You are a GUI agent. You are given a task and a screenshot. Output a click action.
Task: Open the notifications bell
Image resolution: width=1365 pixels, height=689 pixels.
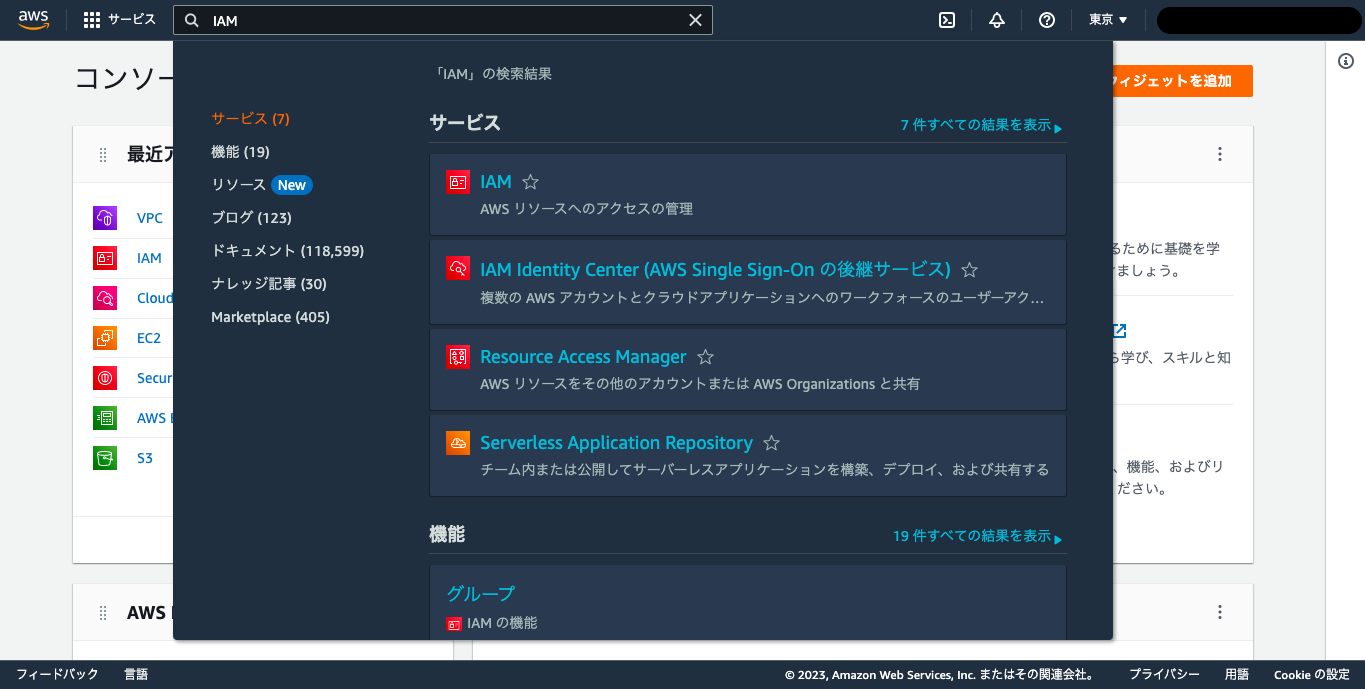(x=996, y=19)
